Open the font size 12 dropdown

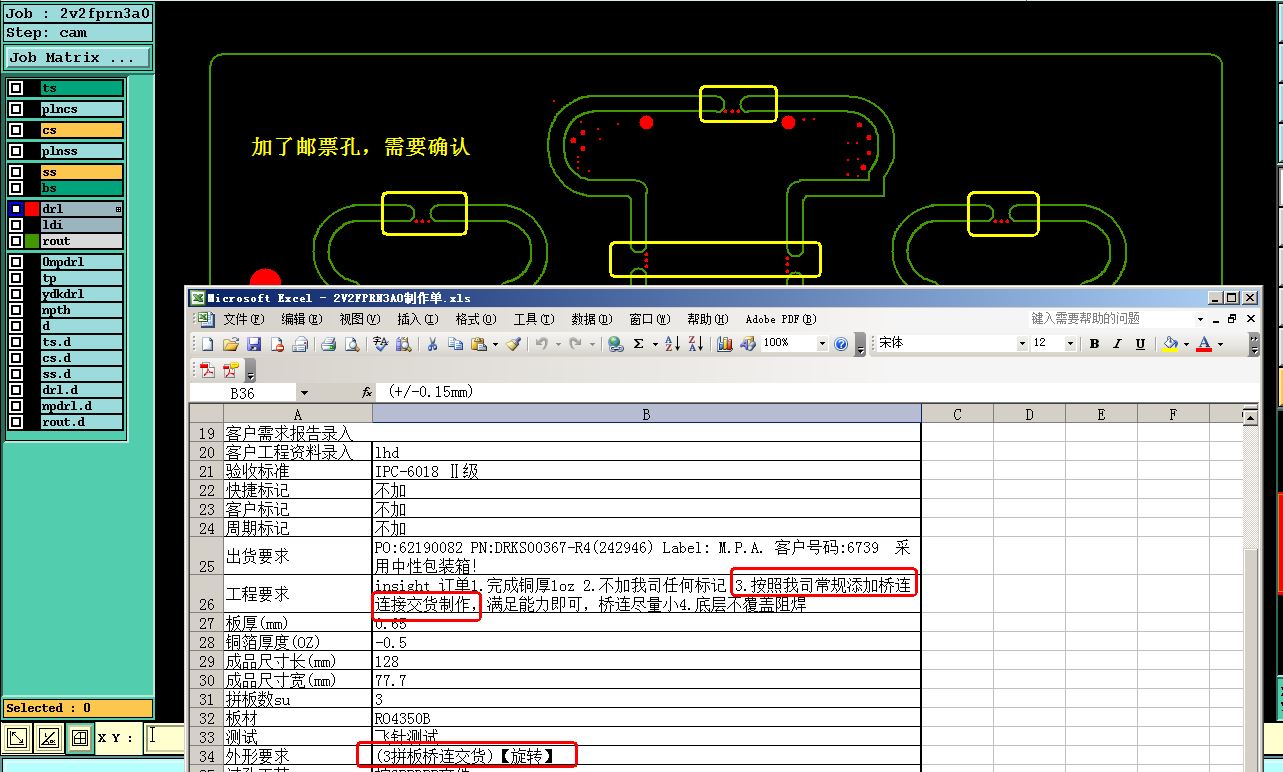(1070, 343)
